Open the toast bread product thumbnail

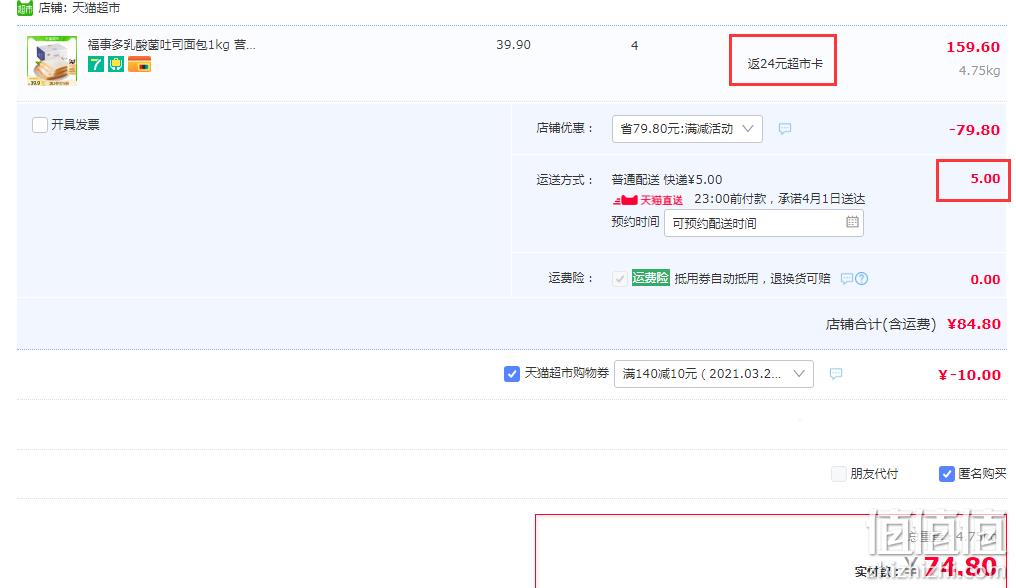[52, 61]
